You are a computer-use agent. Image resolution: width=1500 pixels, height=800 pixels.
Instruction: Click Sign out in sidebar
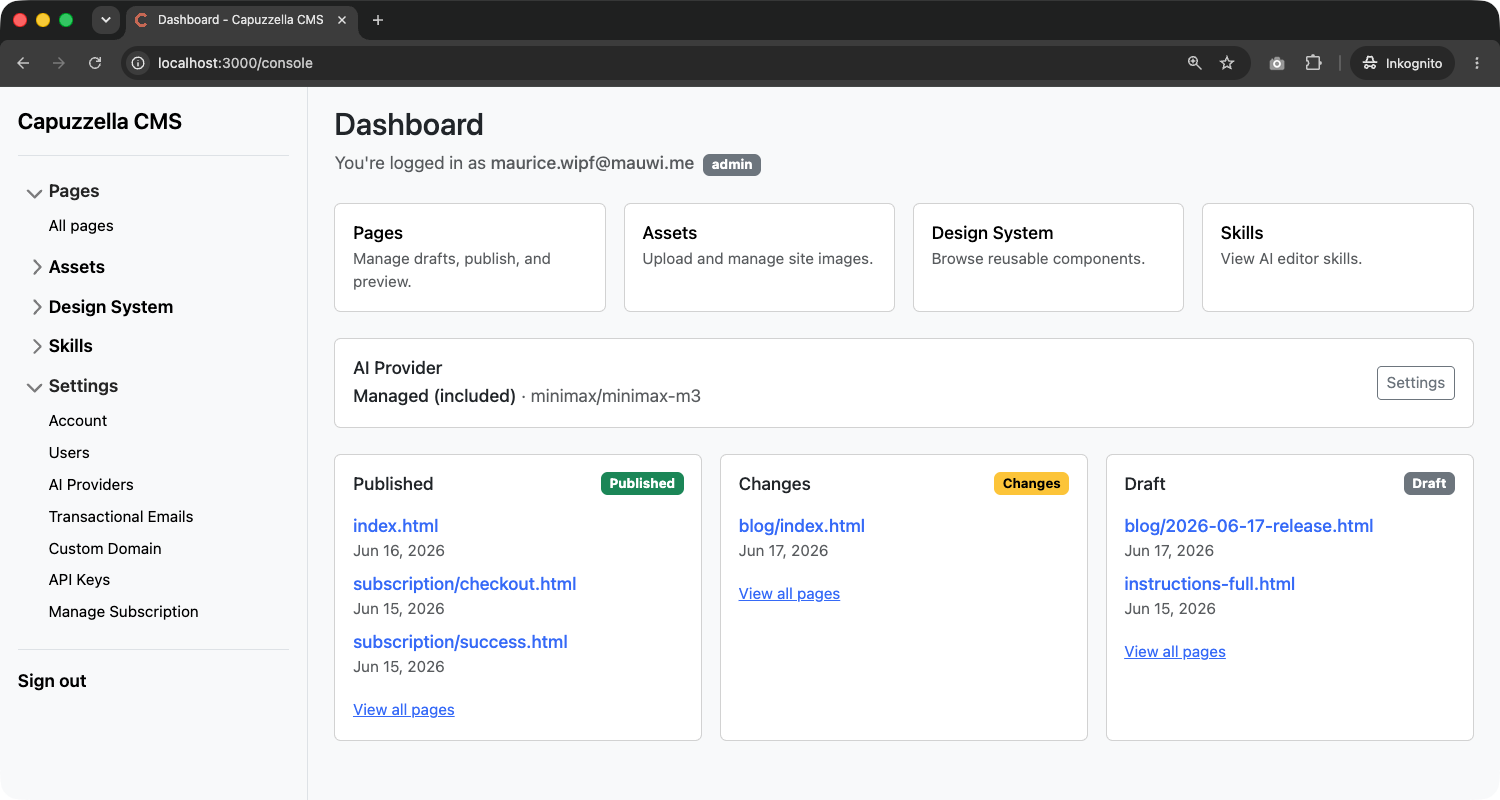point(52,681)
